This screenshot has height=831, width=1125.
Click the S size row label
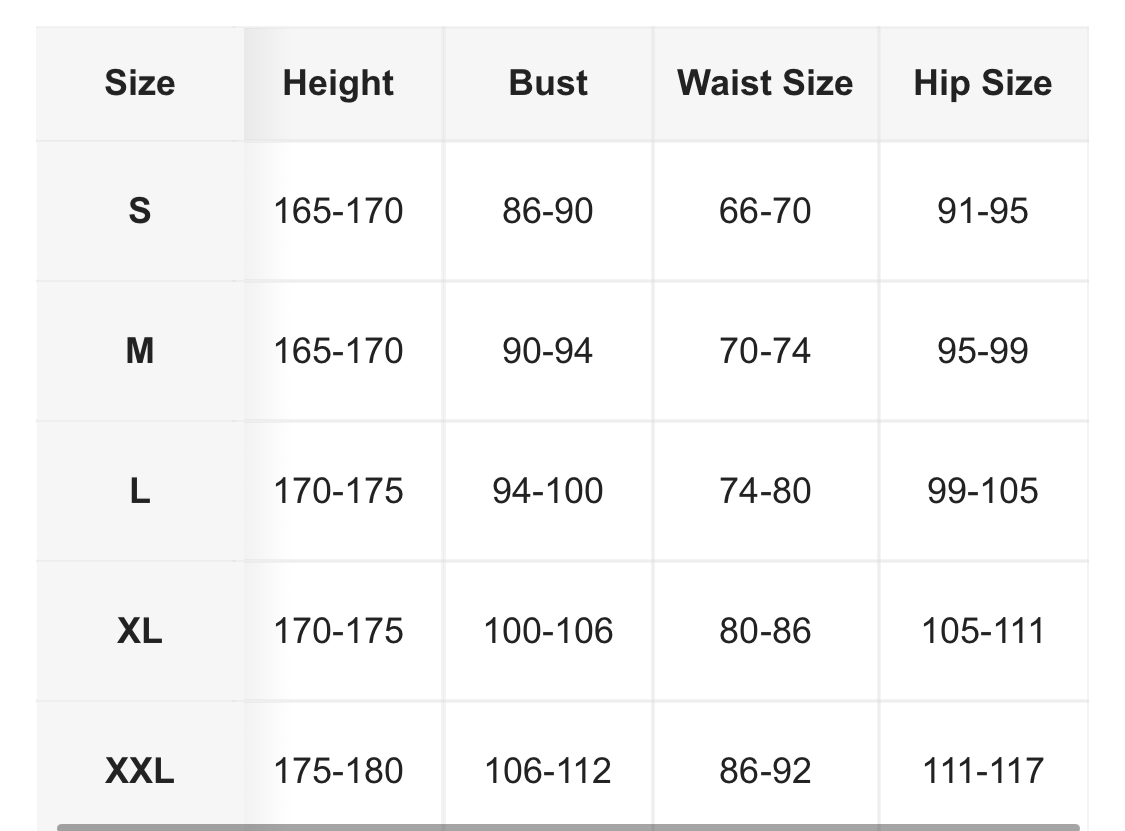pos(140,211)
